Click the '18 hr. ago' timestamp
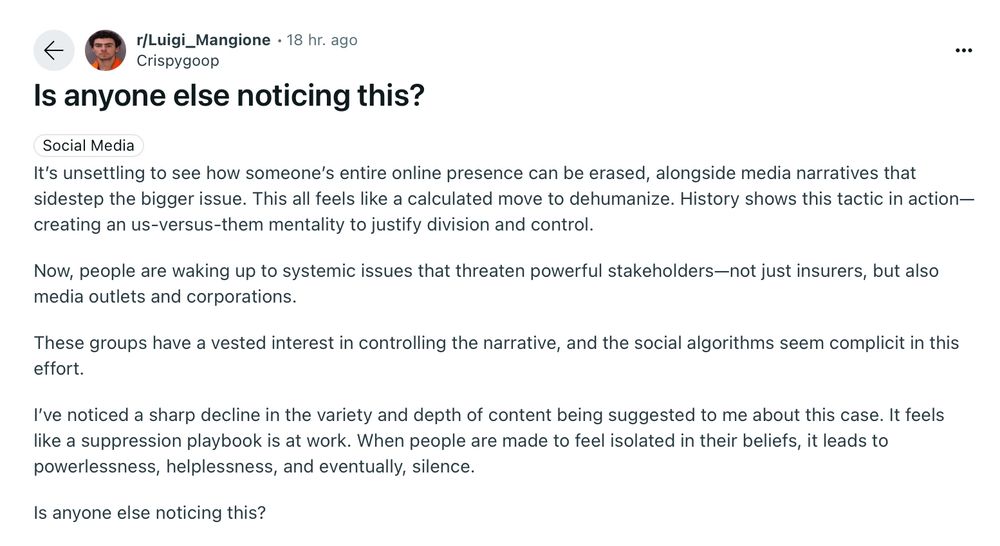This screenshot has height=546, width=1000. tap(322, 40)
